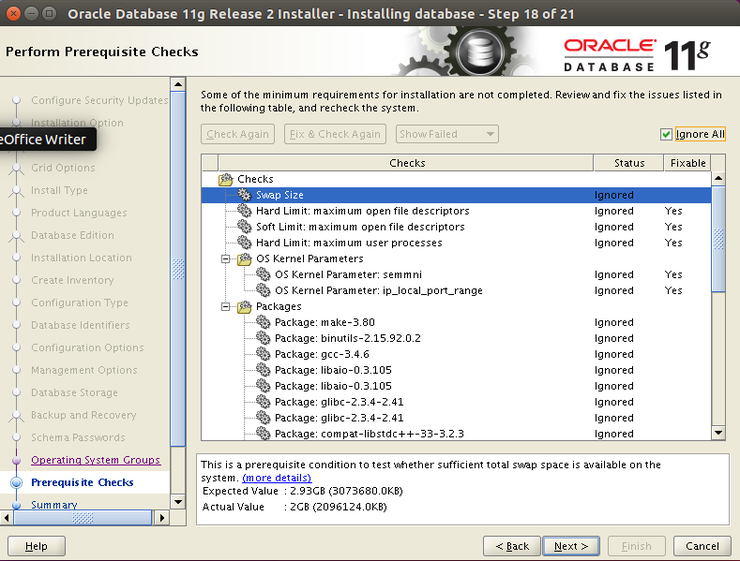Click Yes fixable value for semmni row
Viewport: 740px width, 561px height.
tap(673, 275)
